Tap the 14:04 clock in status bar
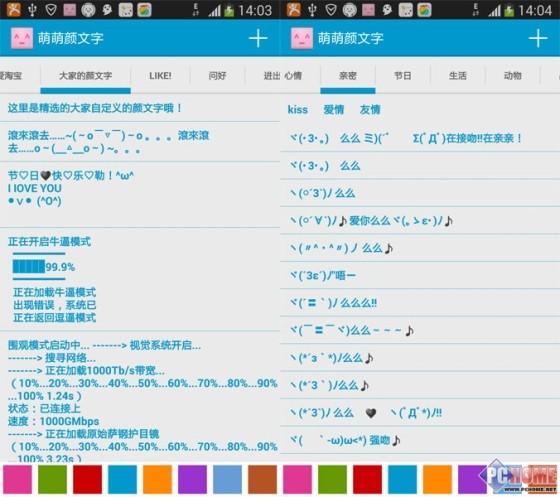The image size is (560, 497). (535, 10)
